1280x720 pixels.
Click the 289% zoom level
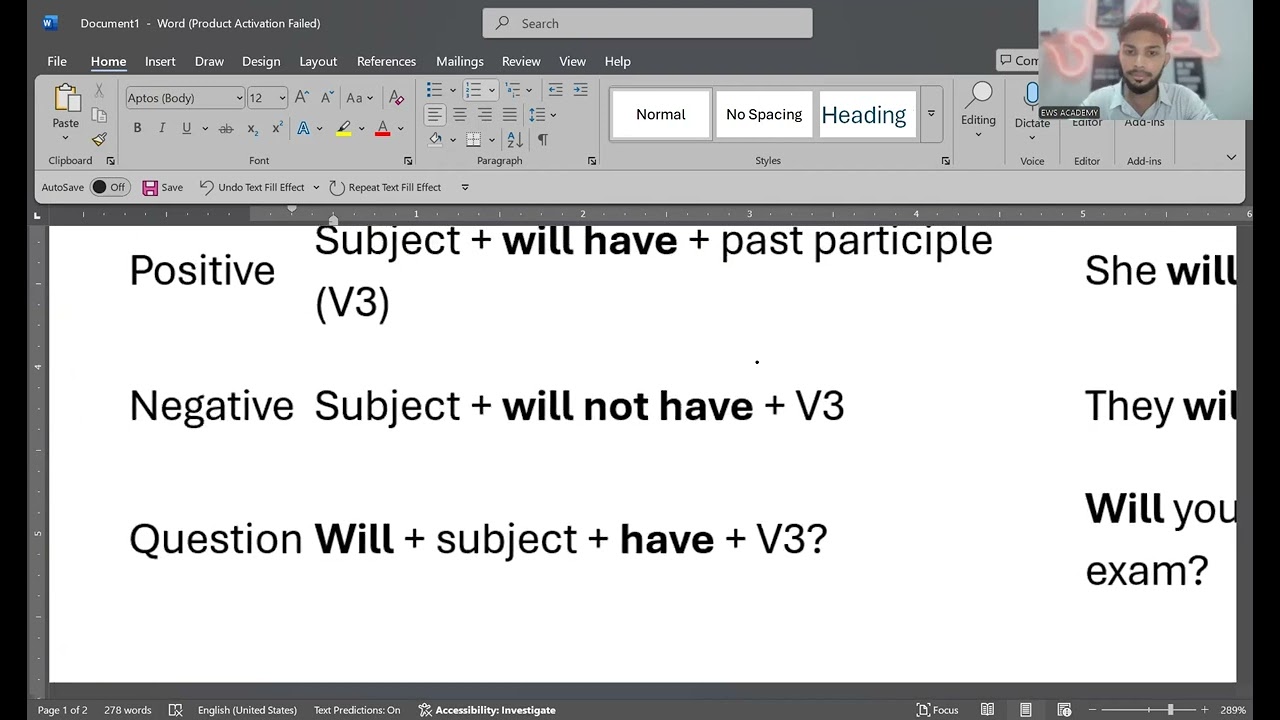point(1233,710)
